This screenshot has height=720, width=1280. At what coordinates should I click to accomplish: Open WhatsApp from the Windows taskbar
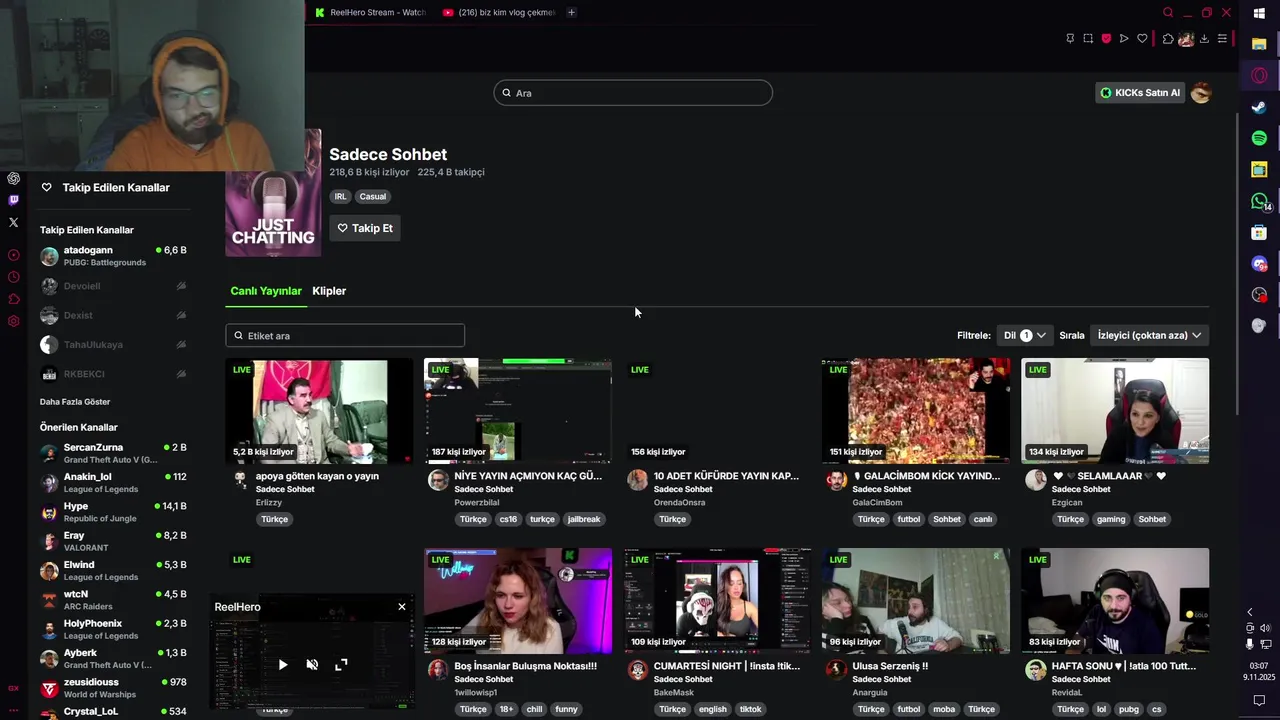(1259, 201)
